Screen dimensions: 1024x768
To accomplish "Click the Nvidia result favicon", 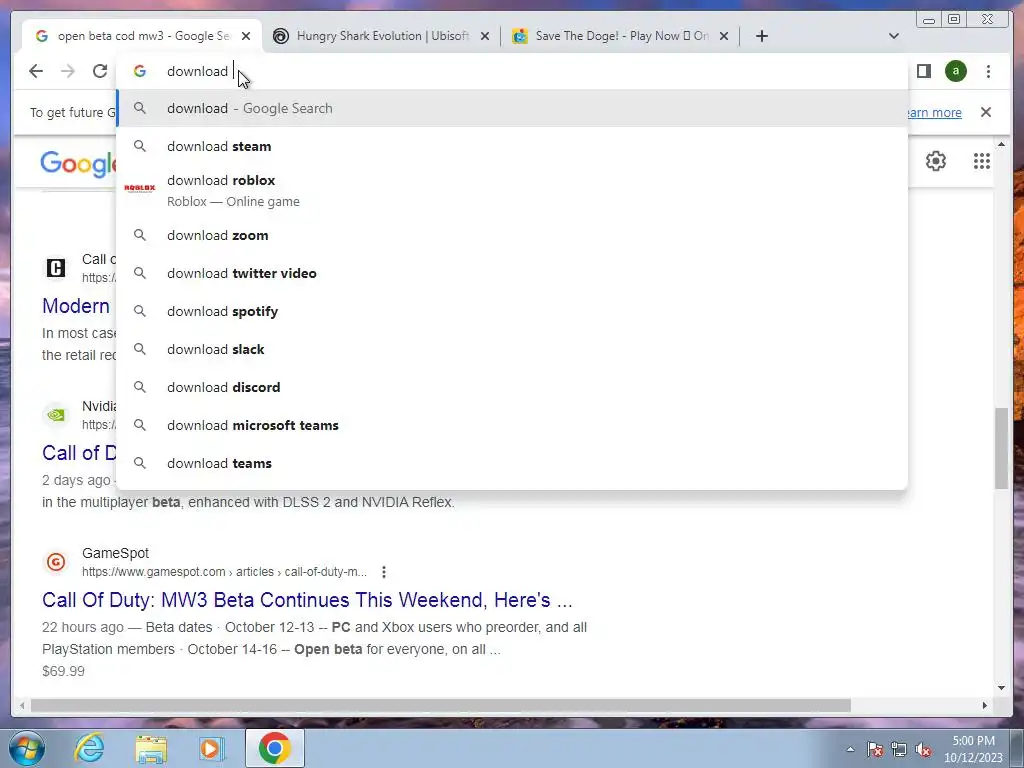I will coord(56,415).
